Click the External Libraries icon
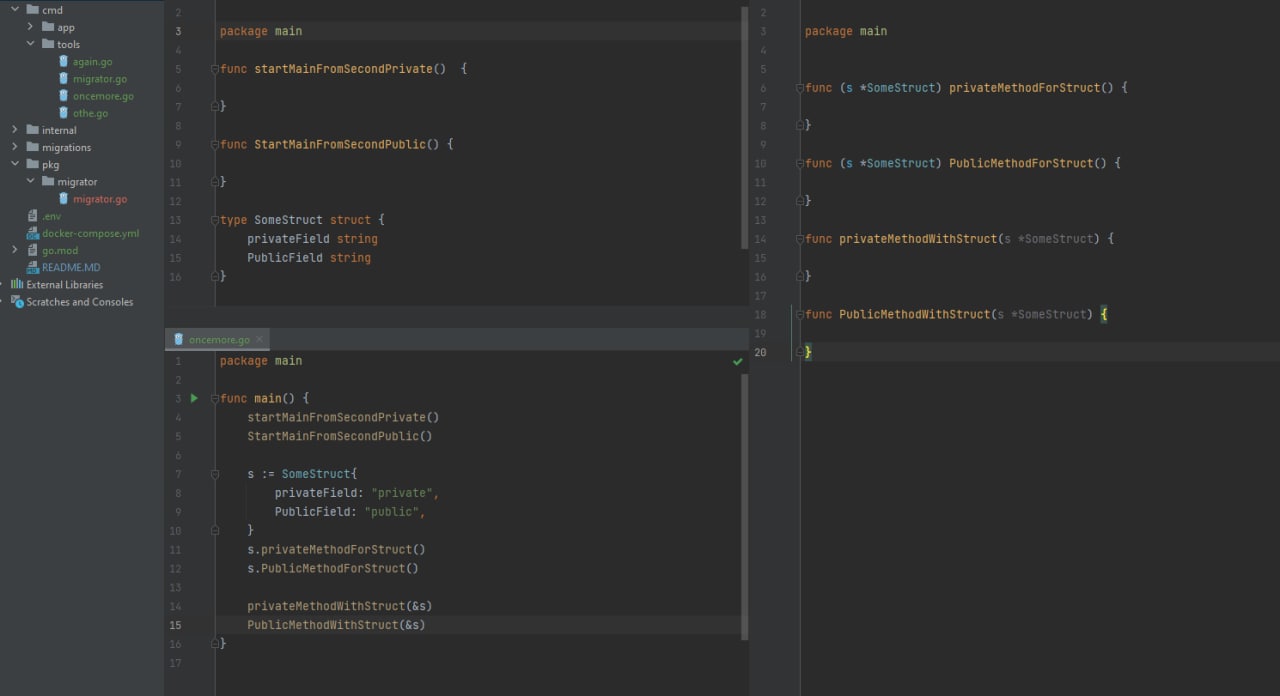The width and height of the screenshot is (1280, 696). [17, 285]
